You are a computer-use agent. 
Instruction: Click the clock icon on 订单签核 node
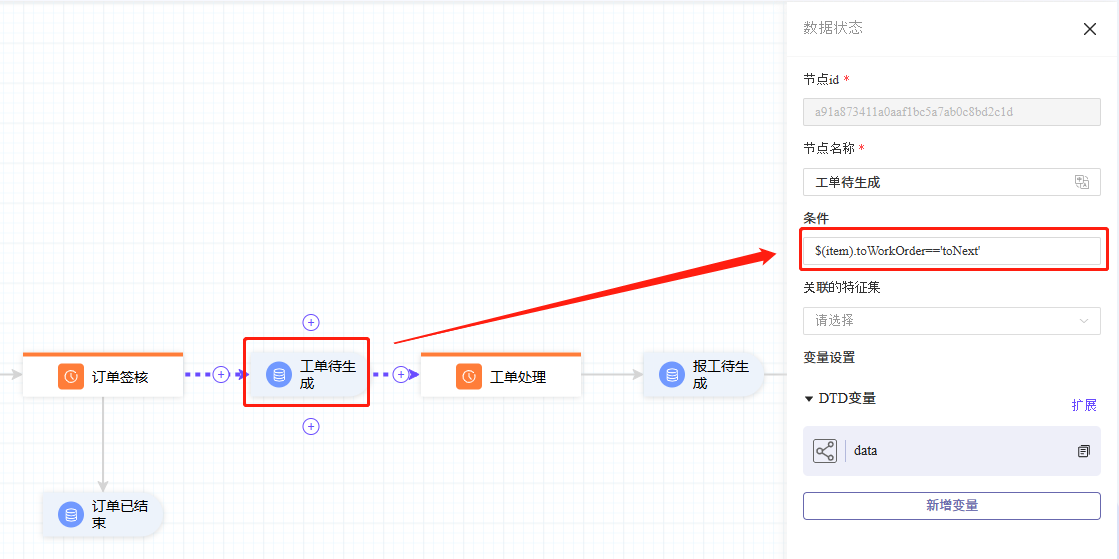[71, 377]
